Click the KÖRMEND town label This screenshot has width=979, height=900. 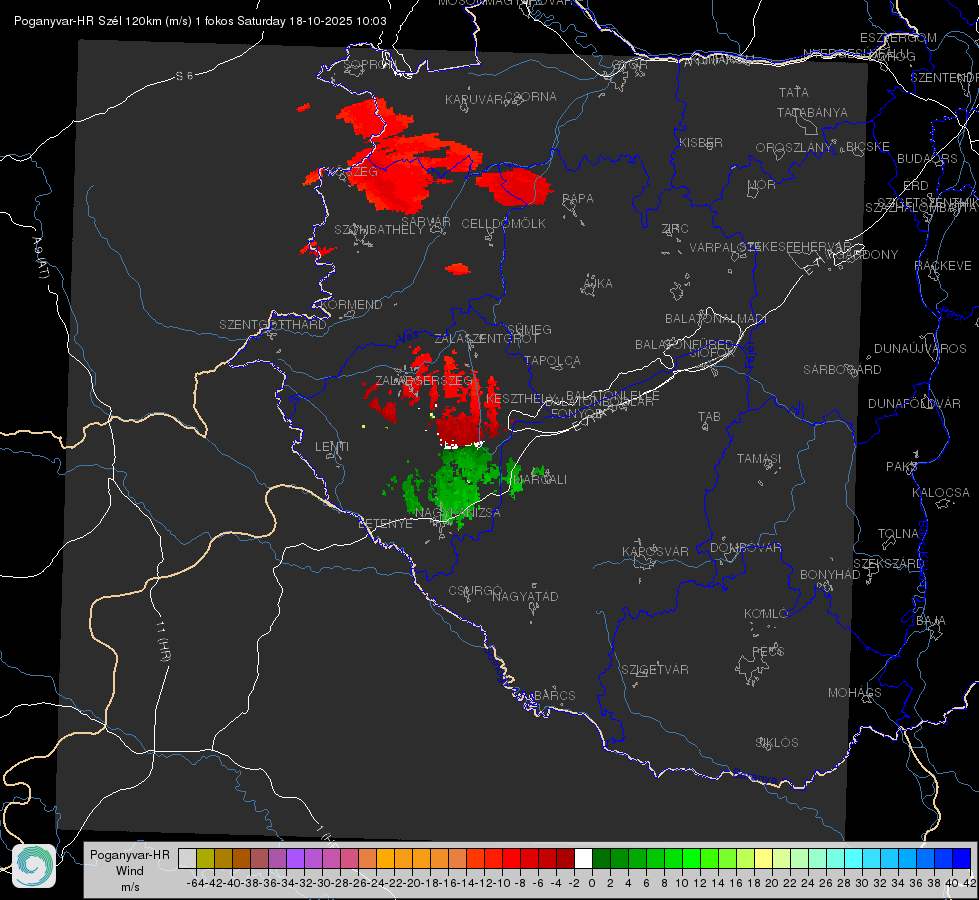[350, 304]
